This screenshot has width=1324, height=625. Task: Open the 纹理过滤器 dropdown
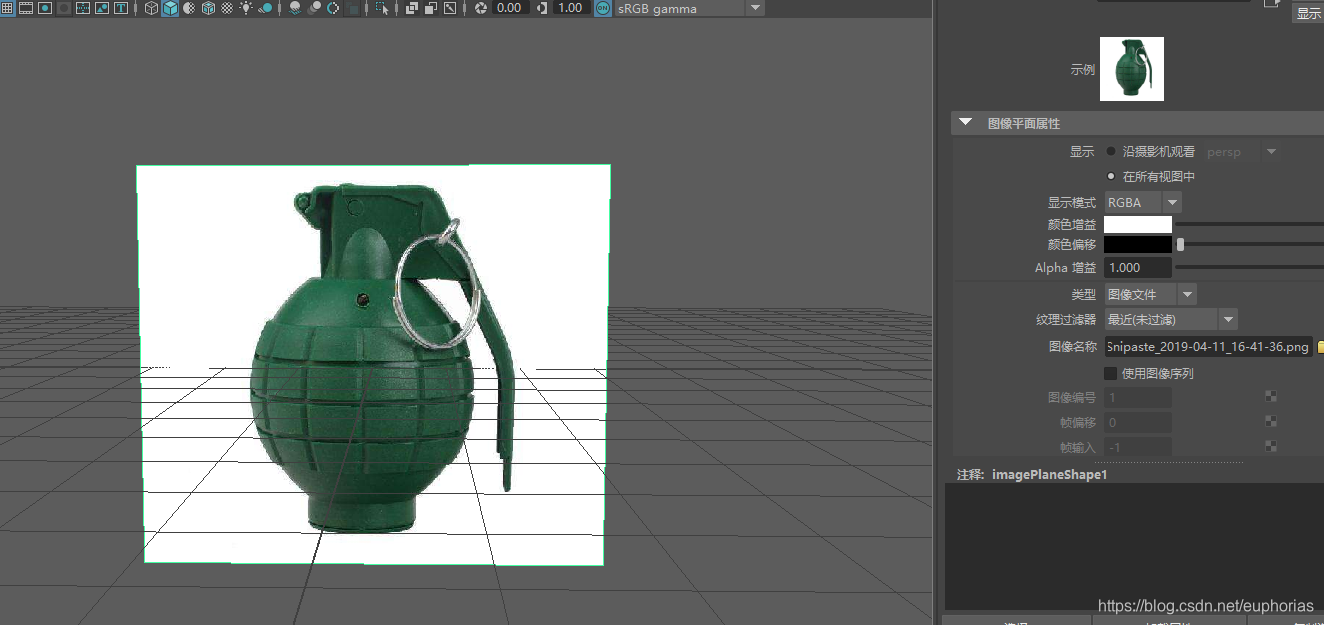point(1171,320)
